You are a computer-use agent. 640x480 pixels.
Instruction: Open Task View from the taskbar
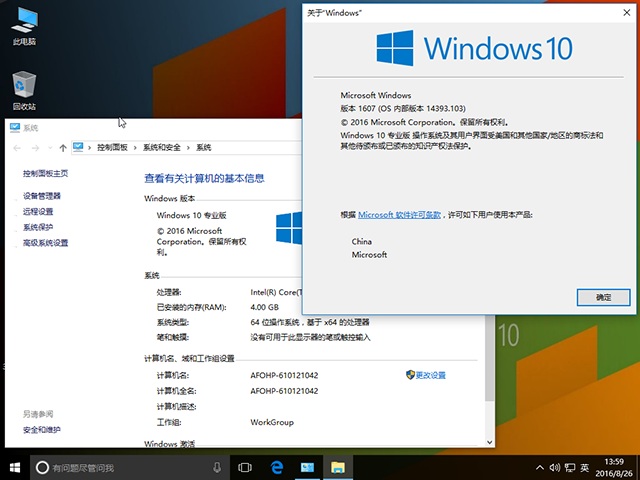click(245, 467)
